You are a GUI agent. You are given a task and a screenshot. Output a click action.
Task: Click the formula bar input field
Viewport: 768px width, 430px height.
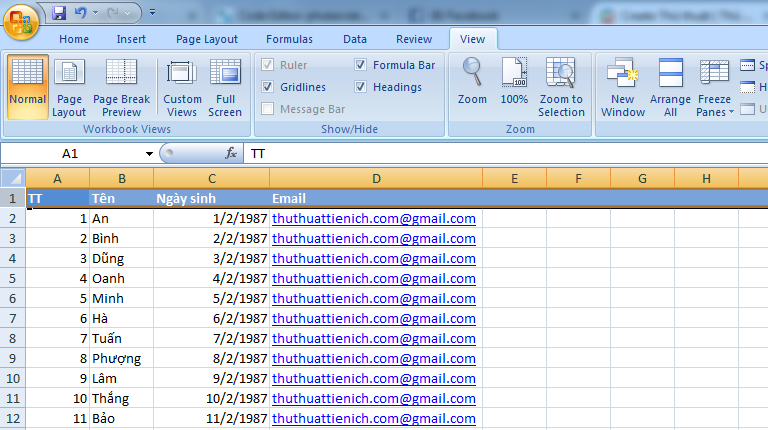[x=500, y=154]
